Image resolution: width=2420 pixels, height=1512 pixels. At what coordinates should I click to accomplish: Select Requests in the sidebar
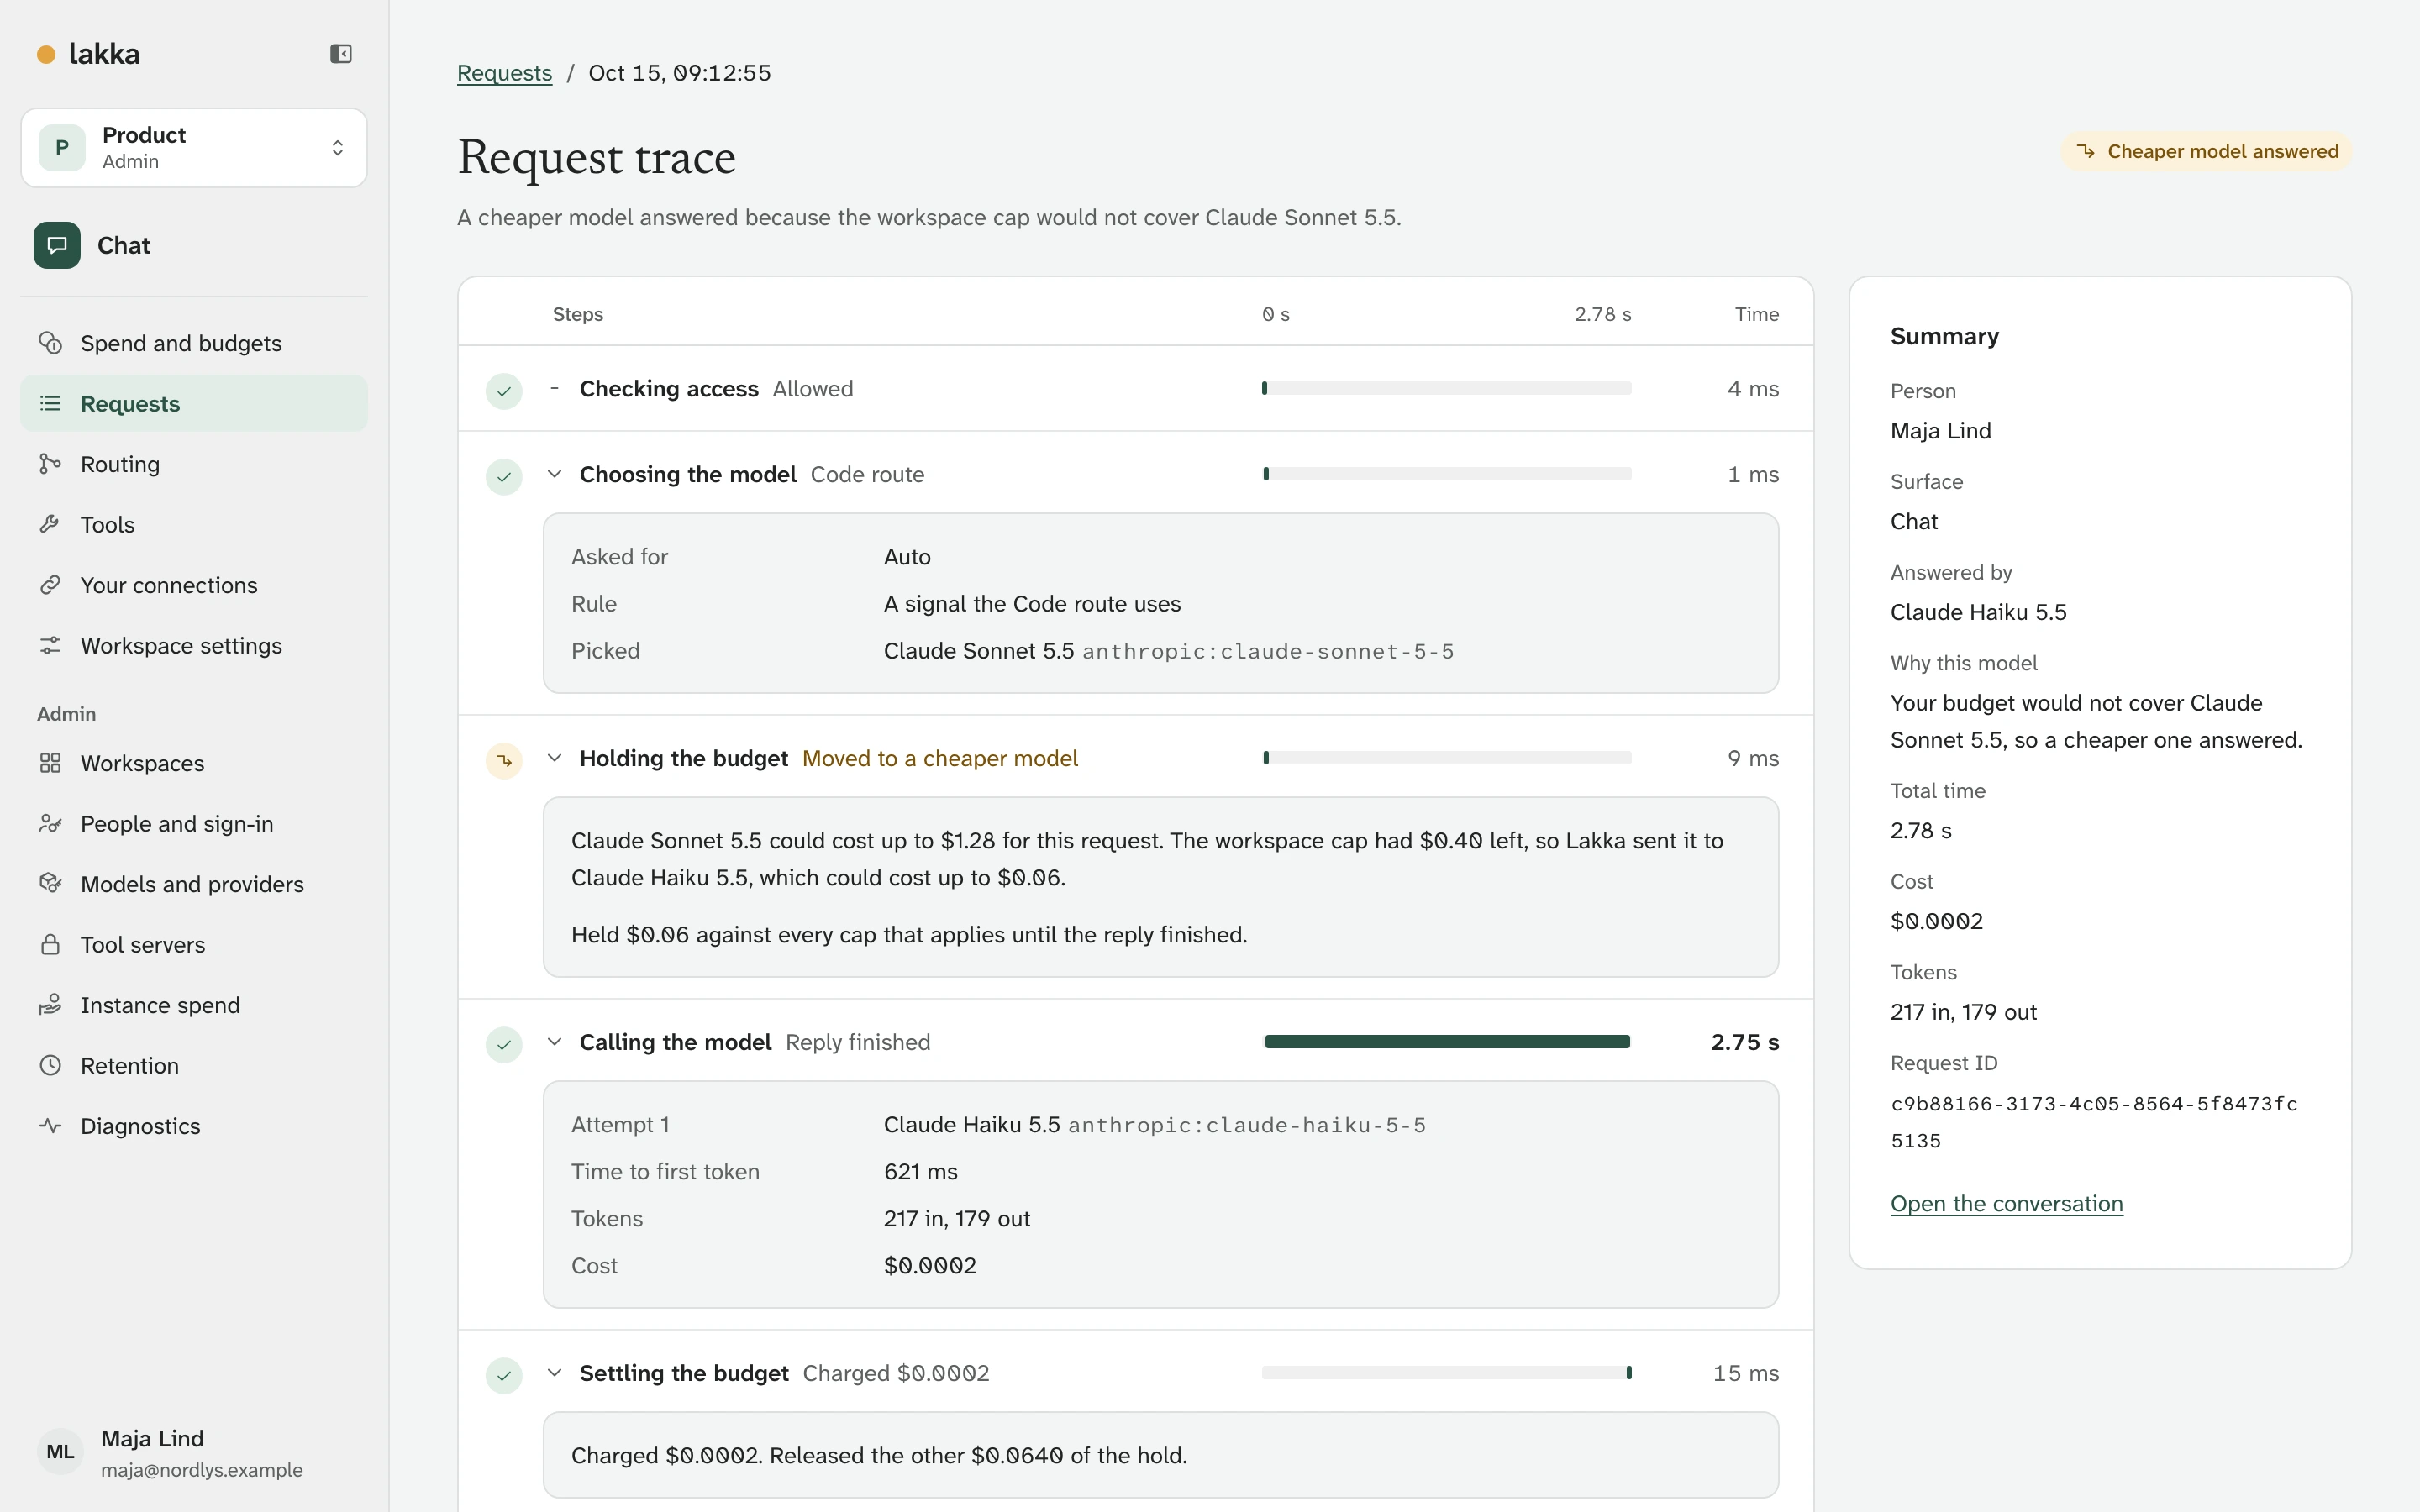pos(194,404)
